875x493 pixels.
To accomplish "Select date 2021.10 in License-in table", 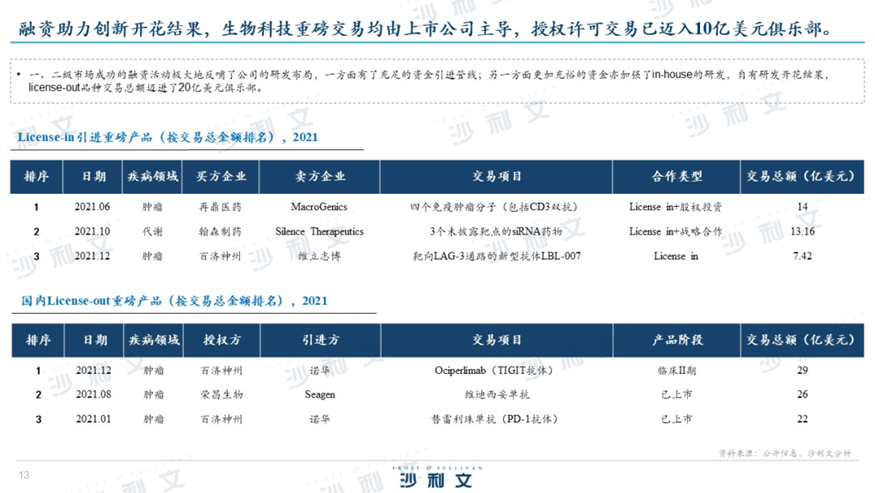I will click(92, 231).
